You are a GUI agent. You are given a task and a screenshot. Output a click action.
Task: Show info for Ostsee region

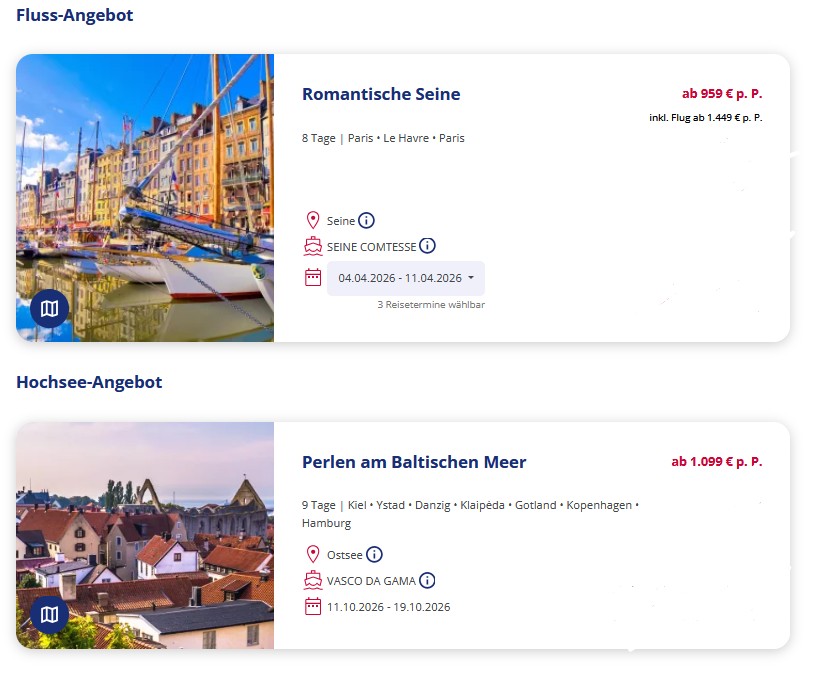coord(374,554)
